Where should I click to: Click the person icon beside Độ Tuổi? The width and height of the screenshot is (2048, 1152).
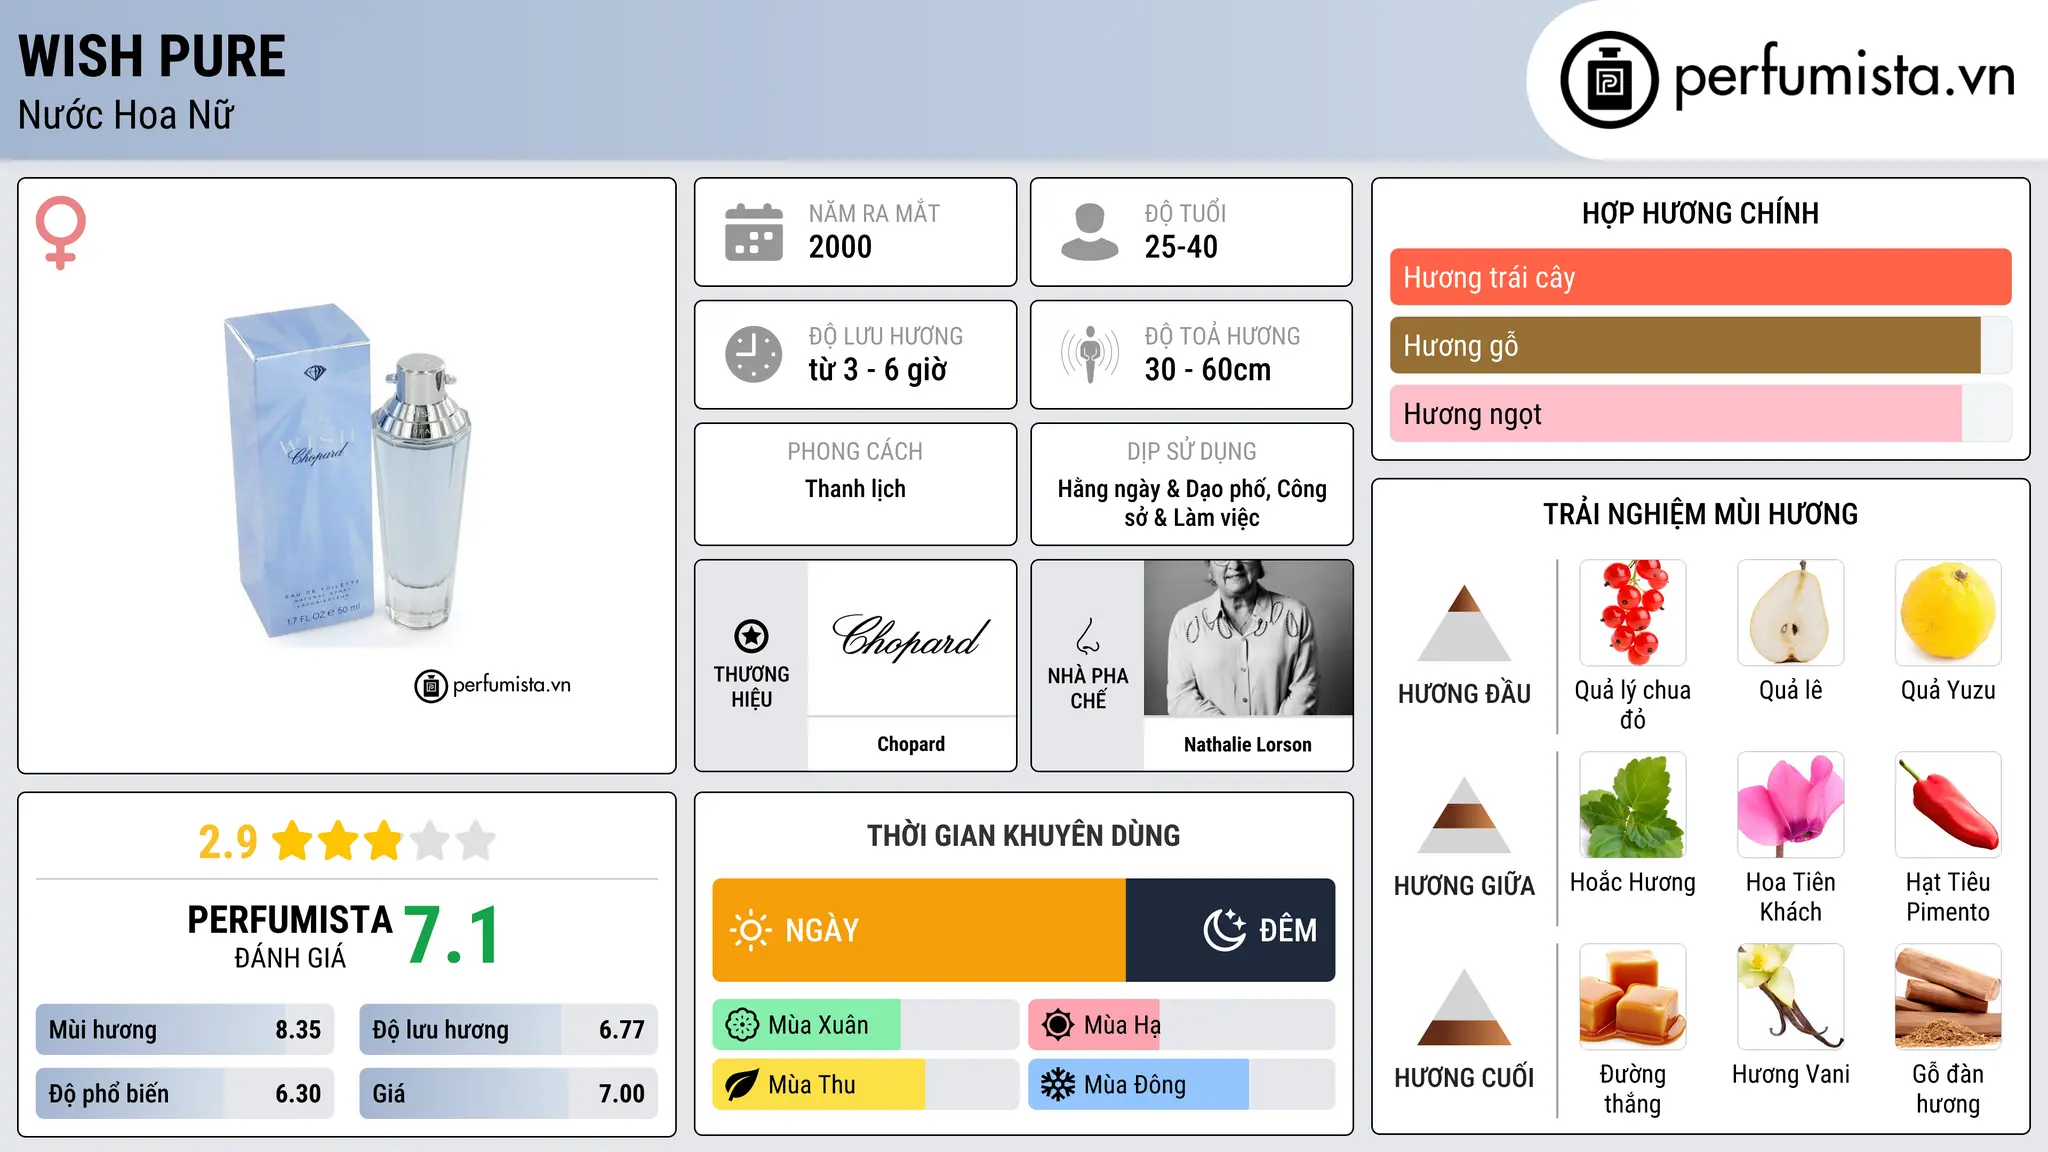pos(1089,232)
